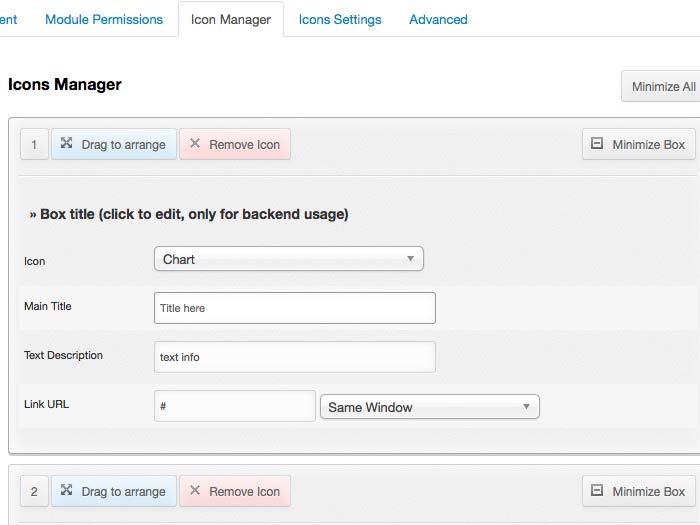Screen dimensions: 700x525
Task: Go to the Advanced tab
Action: [x=438, y=19]
